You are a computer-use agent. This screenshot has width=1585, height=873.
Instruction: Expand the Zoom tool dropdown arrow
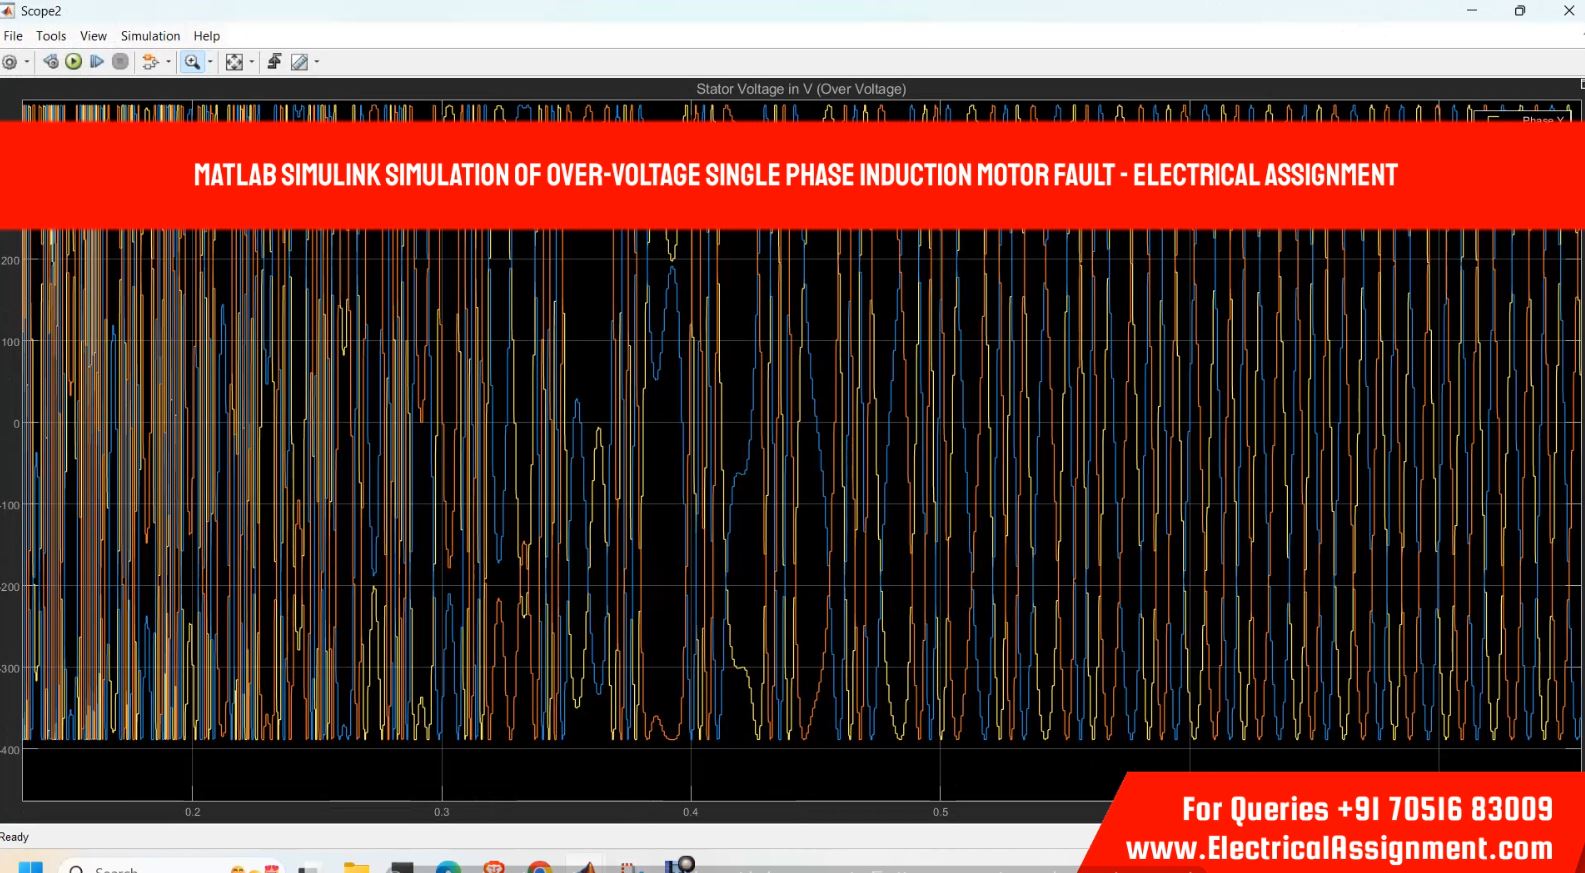(210, 62)
